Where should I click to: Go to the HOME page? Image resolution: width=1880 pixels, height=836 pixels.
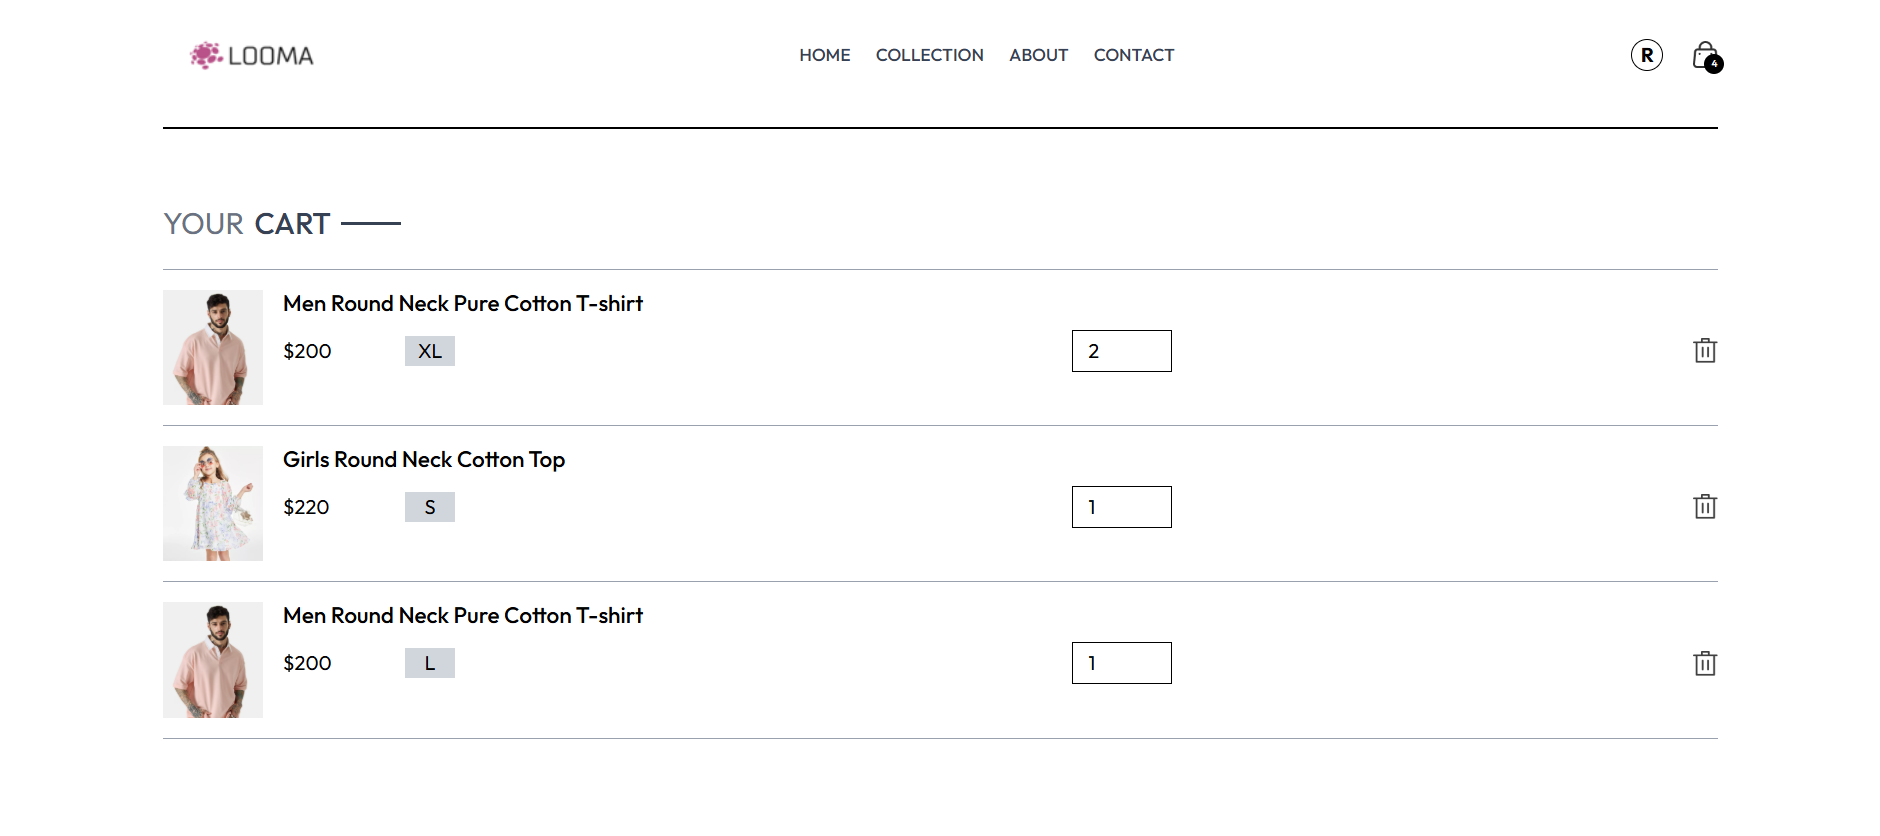point(825,55)
